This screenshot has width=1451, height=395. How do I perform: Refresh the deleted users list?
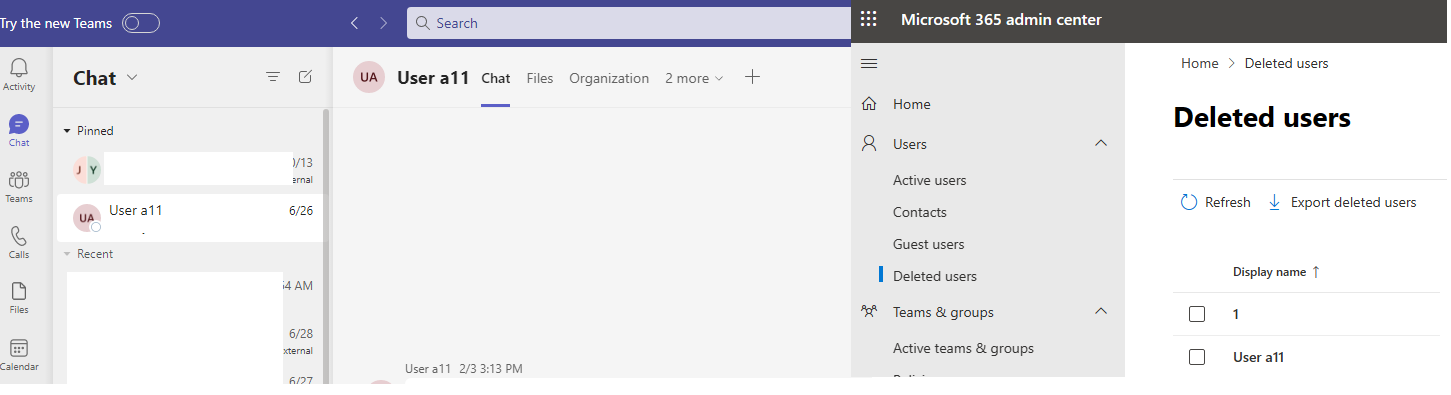point(1216,202)
